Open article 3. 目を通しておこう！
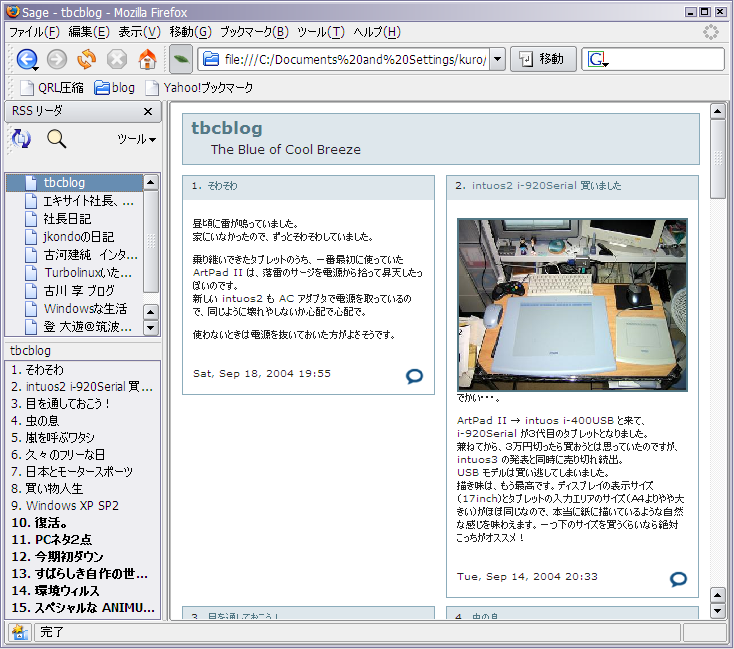The image size is (734, 649). point(82,404)
